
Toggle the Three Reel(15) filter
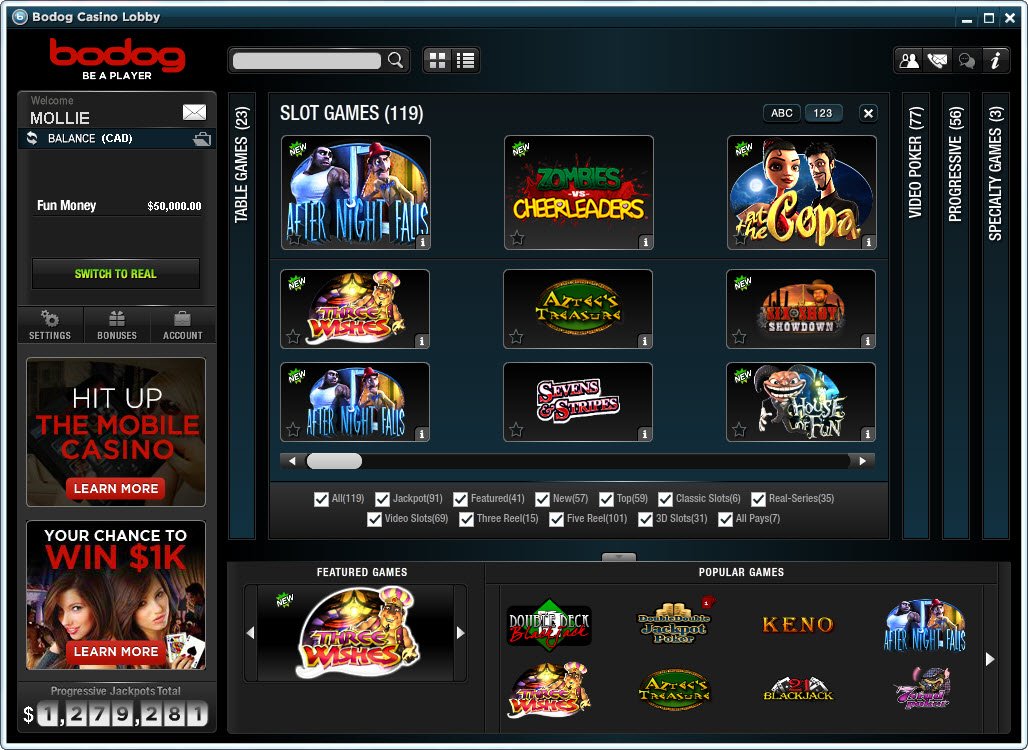click(466, 519)
